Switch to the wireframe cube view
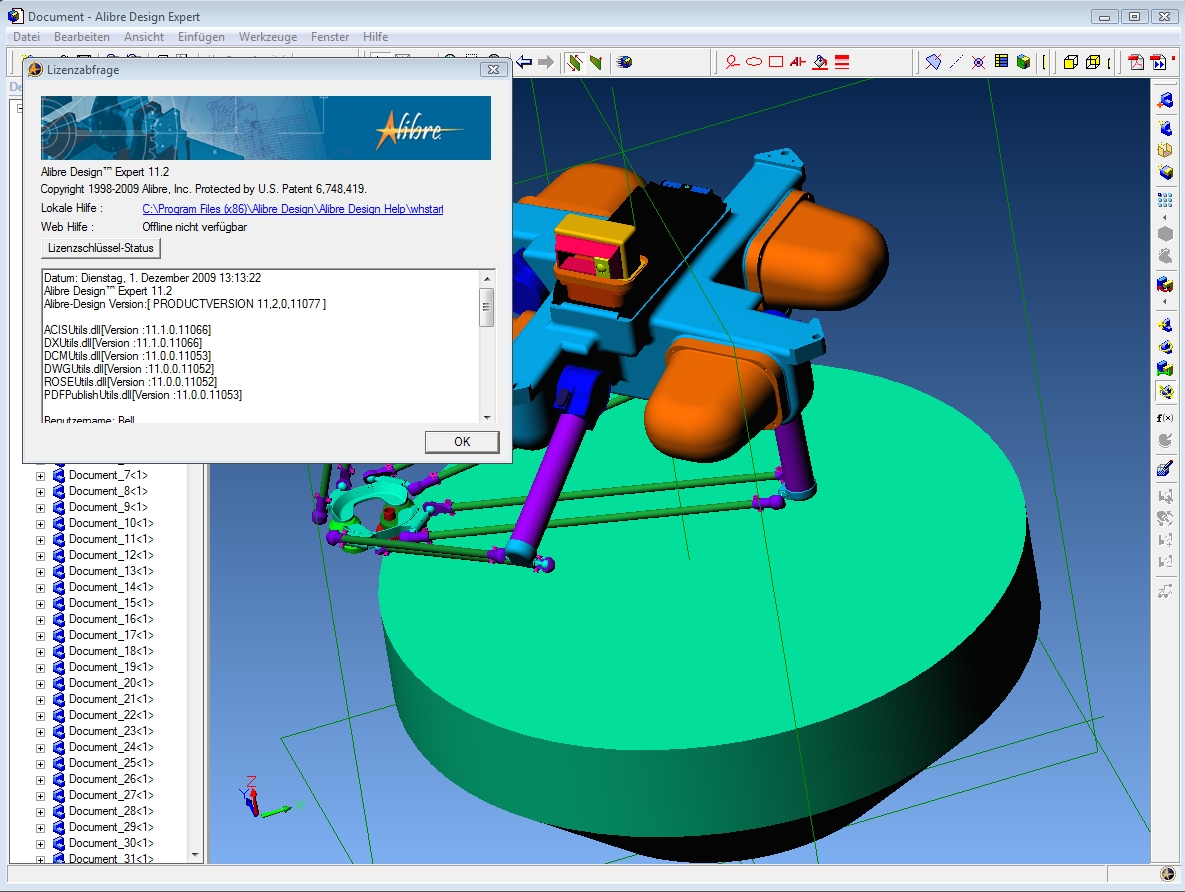This screenshot has width=1185, height=892. pyautogui.click(x=1093, y=62)
